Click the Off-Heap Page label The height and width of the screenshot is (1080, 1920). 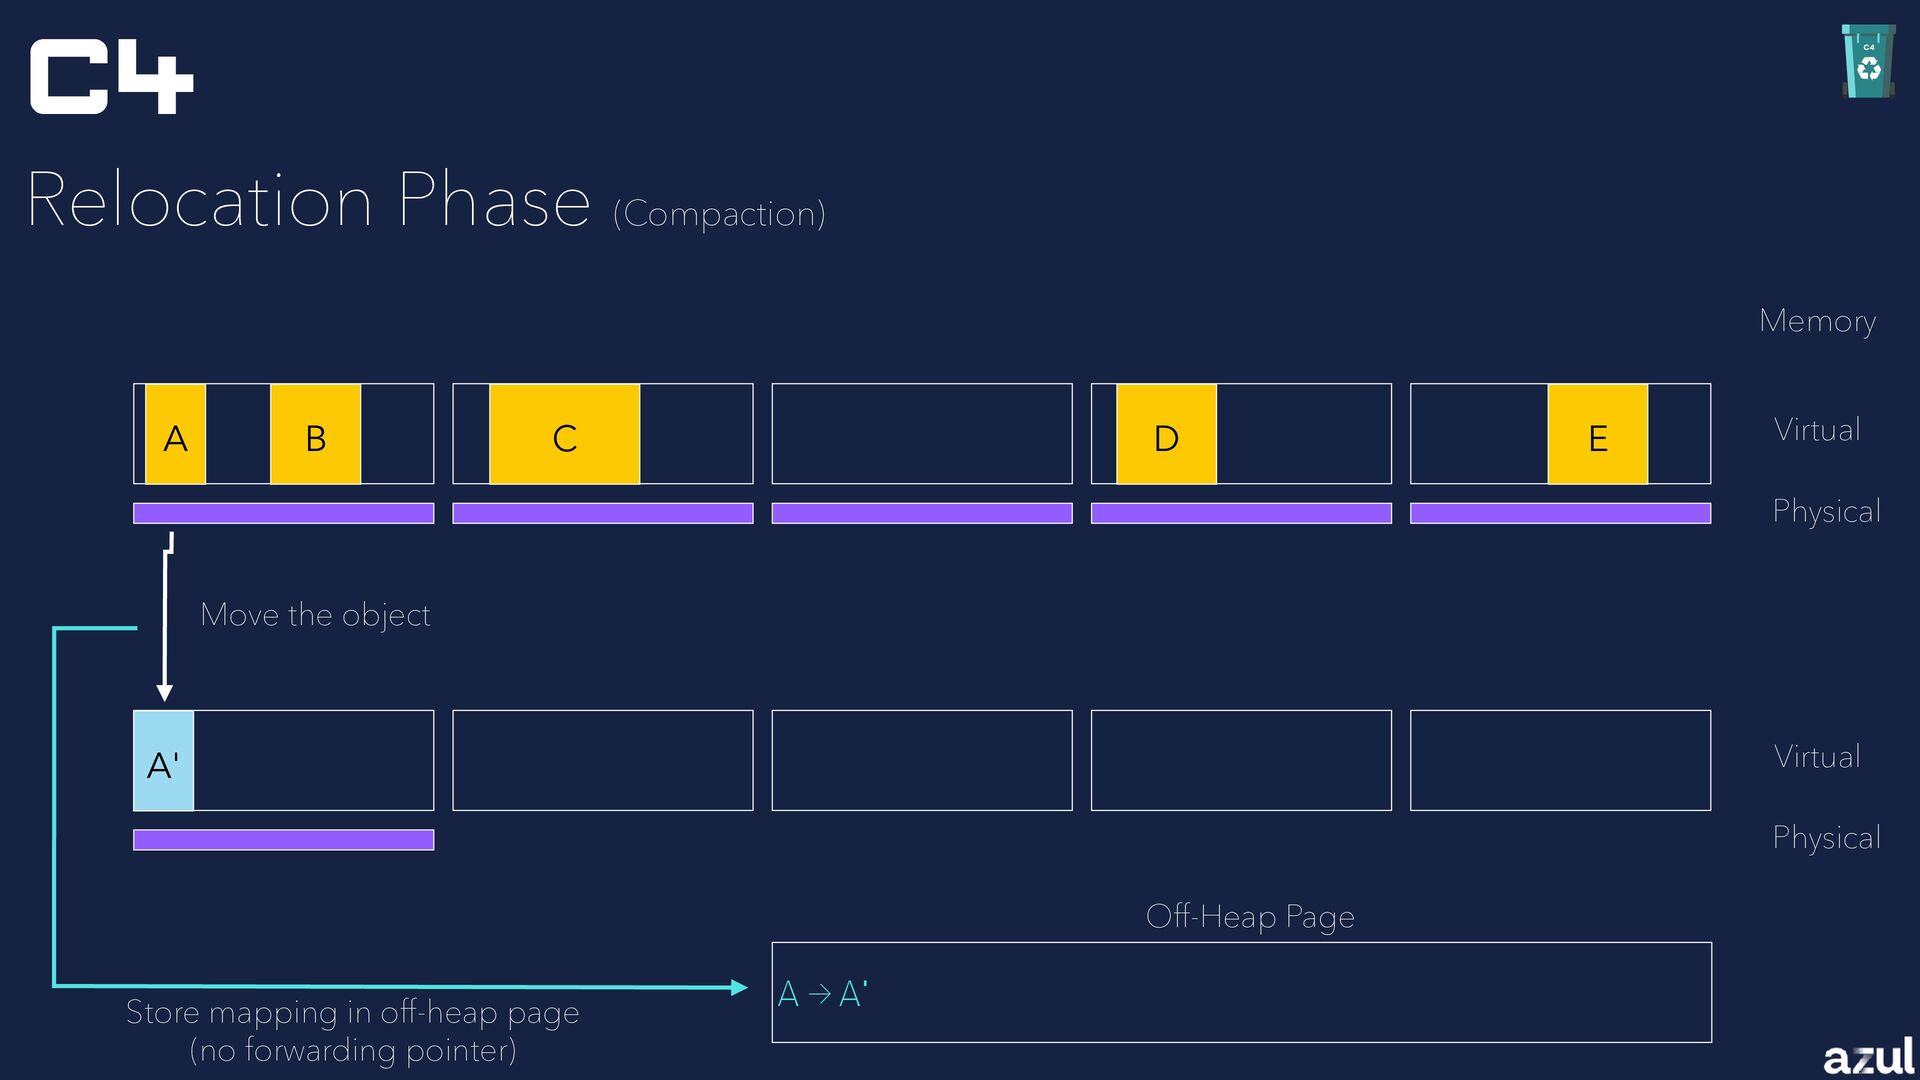(1250, 916)
